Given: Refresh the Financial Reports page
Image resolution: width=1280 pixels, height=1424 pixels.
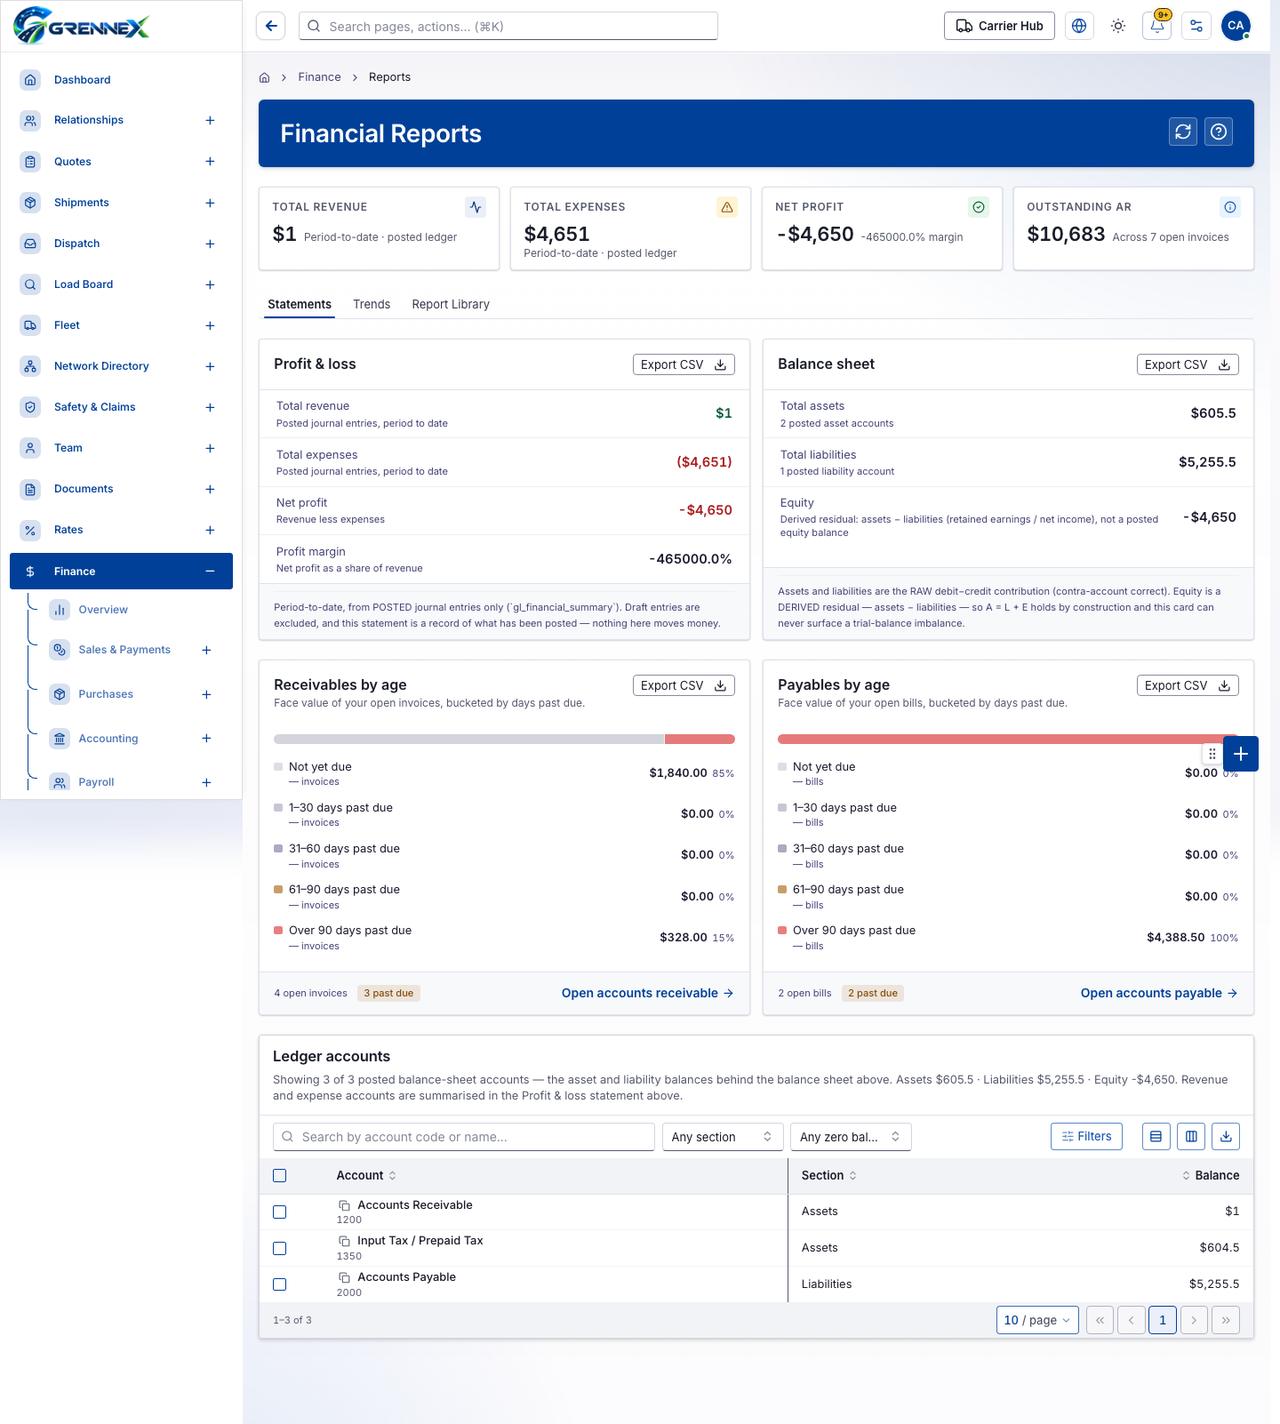Looking at the screenshot, I should [x=1183, y=132].
